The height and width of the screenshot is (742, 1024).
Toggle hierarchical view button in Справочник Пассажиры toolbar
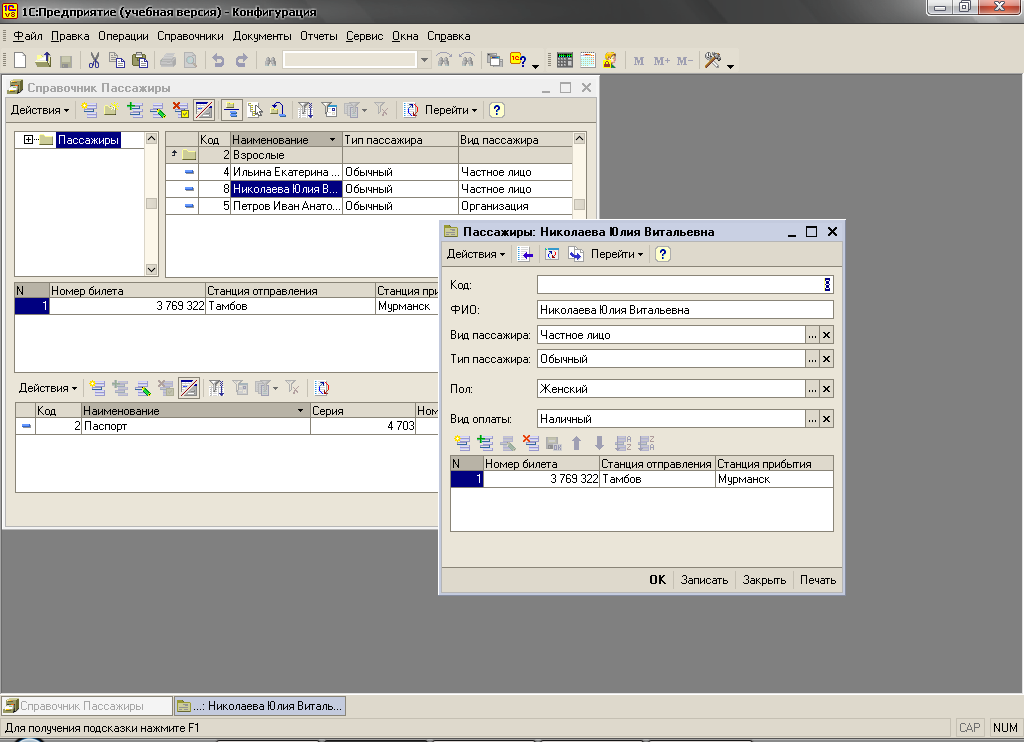(231, 110)
